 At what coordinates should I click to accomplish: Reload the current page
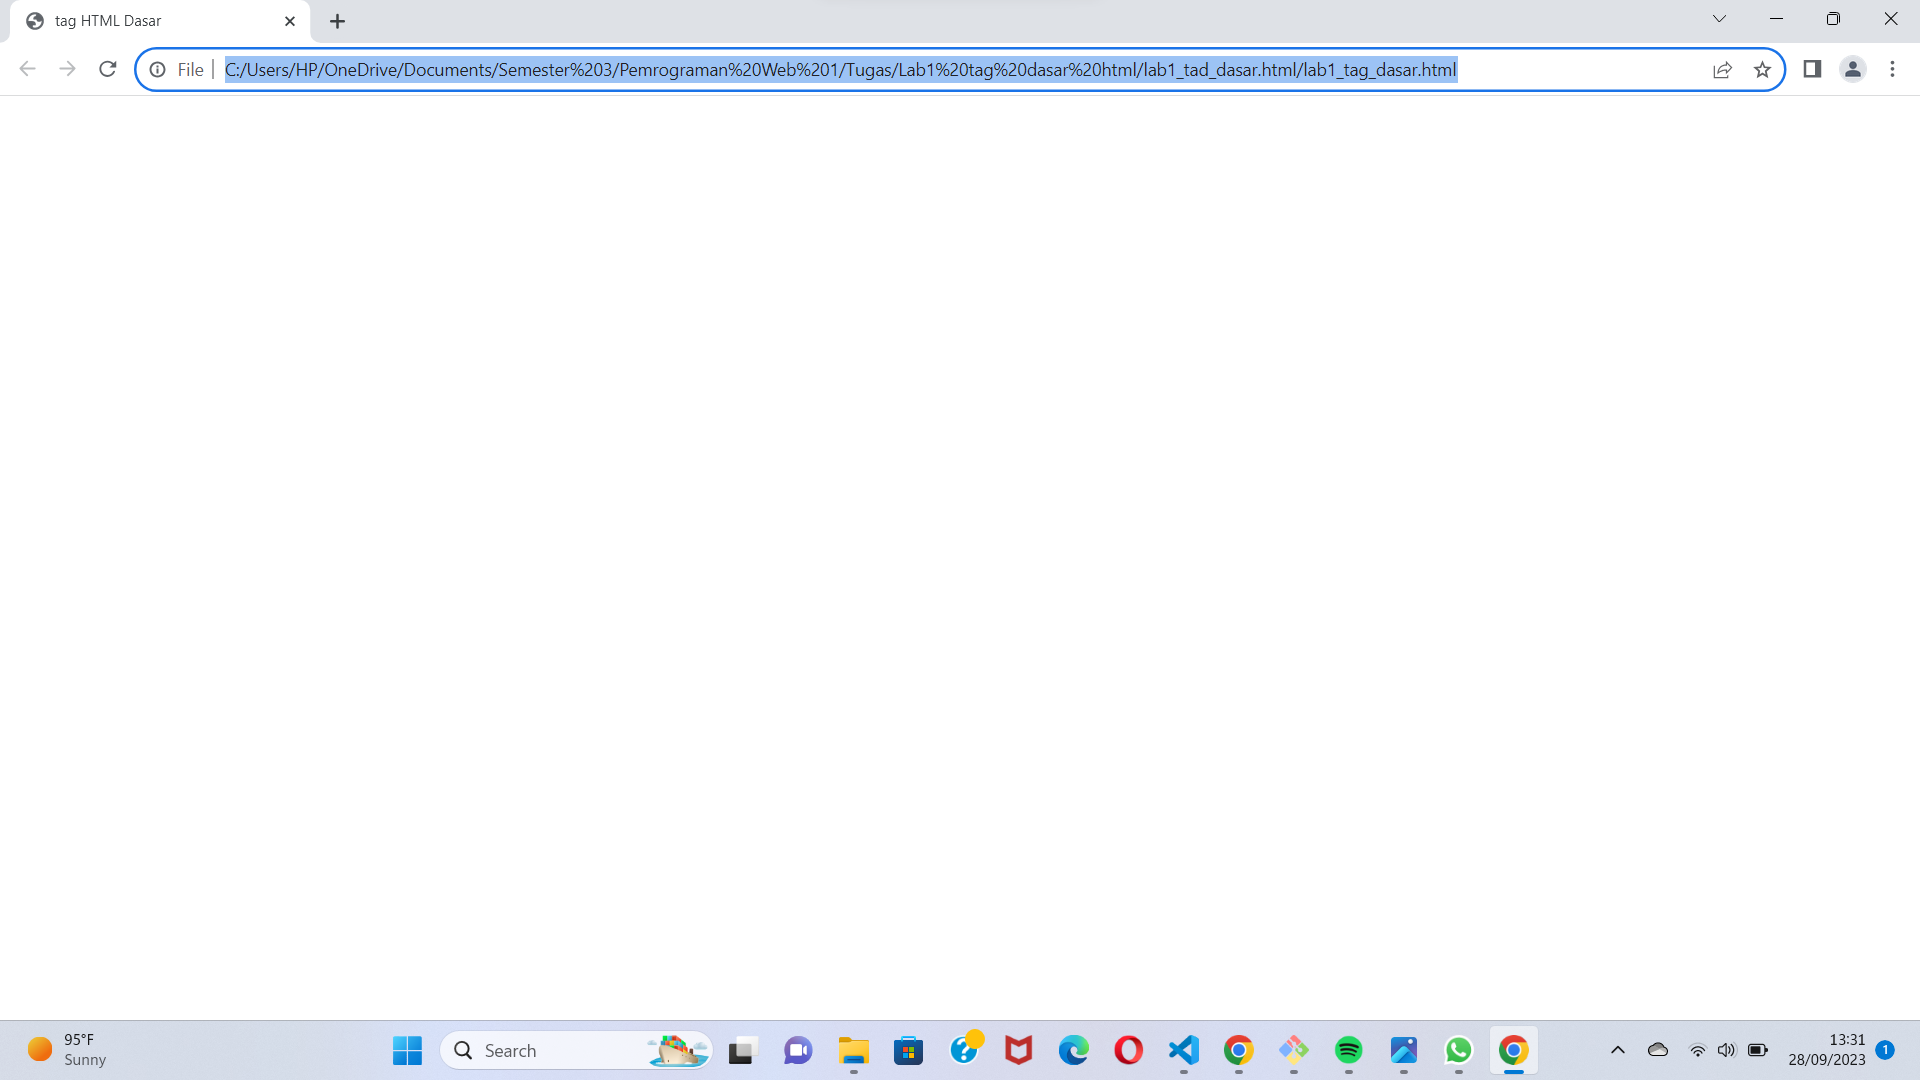click(108, 69)
